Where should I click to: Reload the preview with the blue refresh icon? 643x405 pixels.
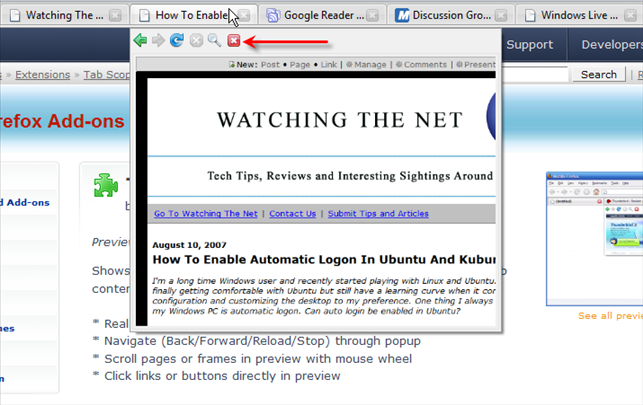coord(177,40)
